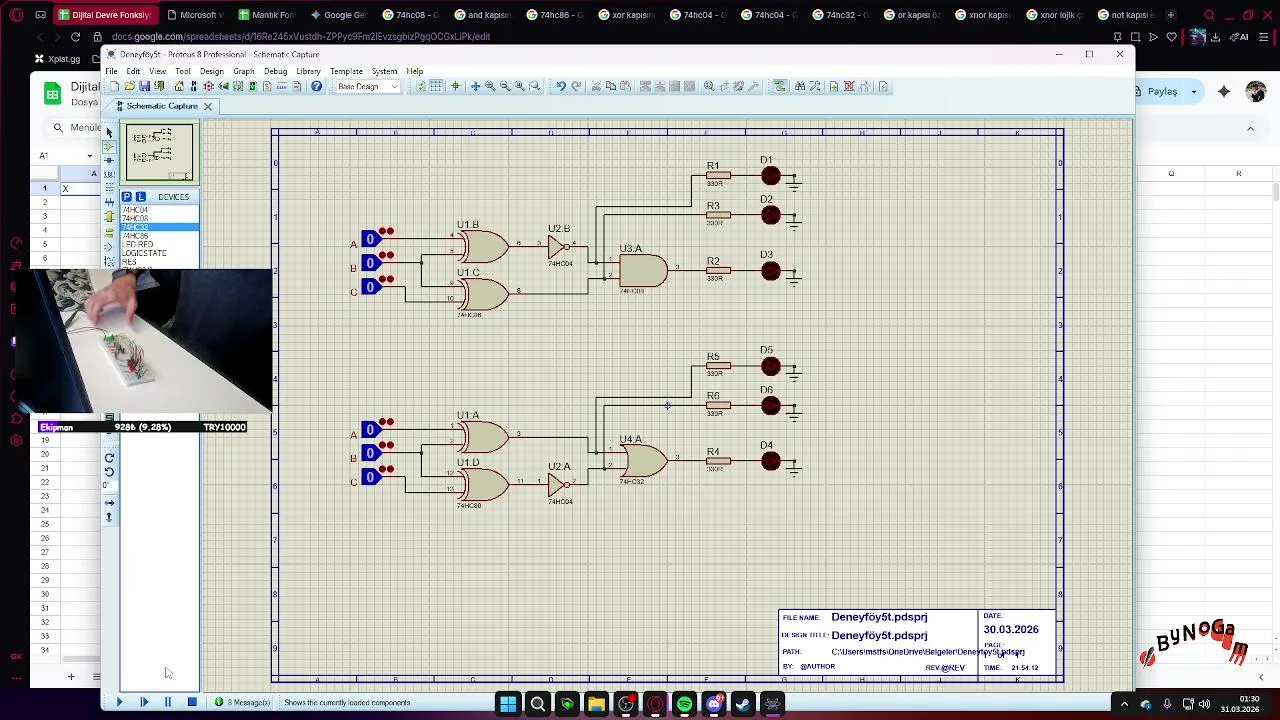Click the overview schematic thumbnail

[x=159, y=152]
